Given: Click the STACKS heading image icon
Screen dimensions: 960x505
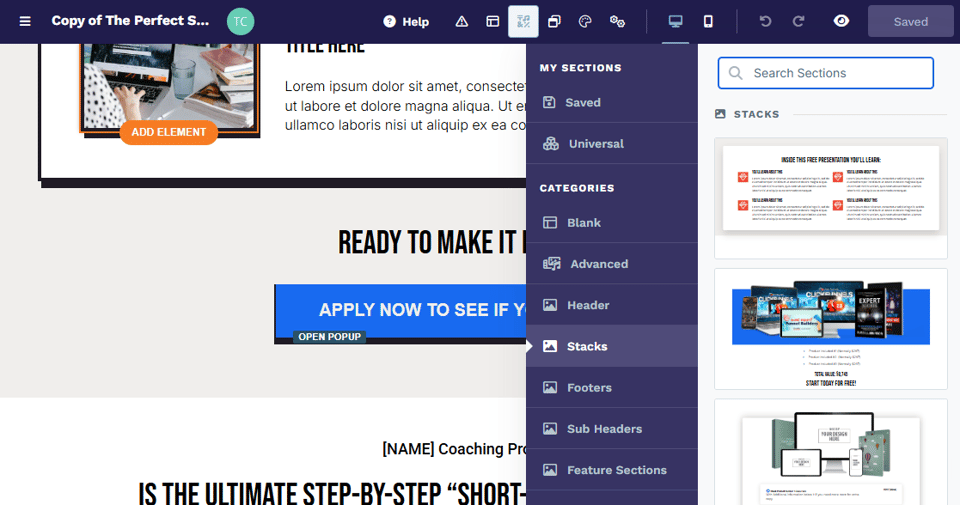Looking at the screenshot, I should tap(721, 114).
